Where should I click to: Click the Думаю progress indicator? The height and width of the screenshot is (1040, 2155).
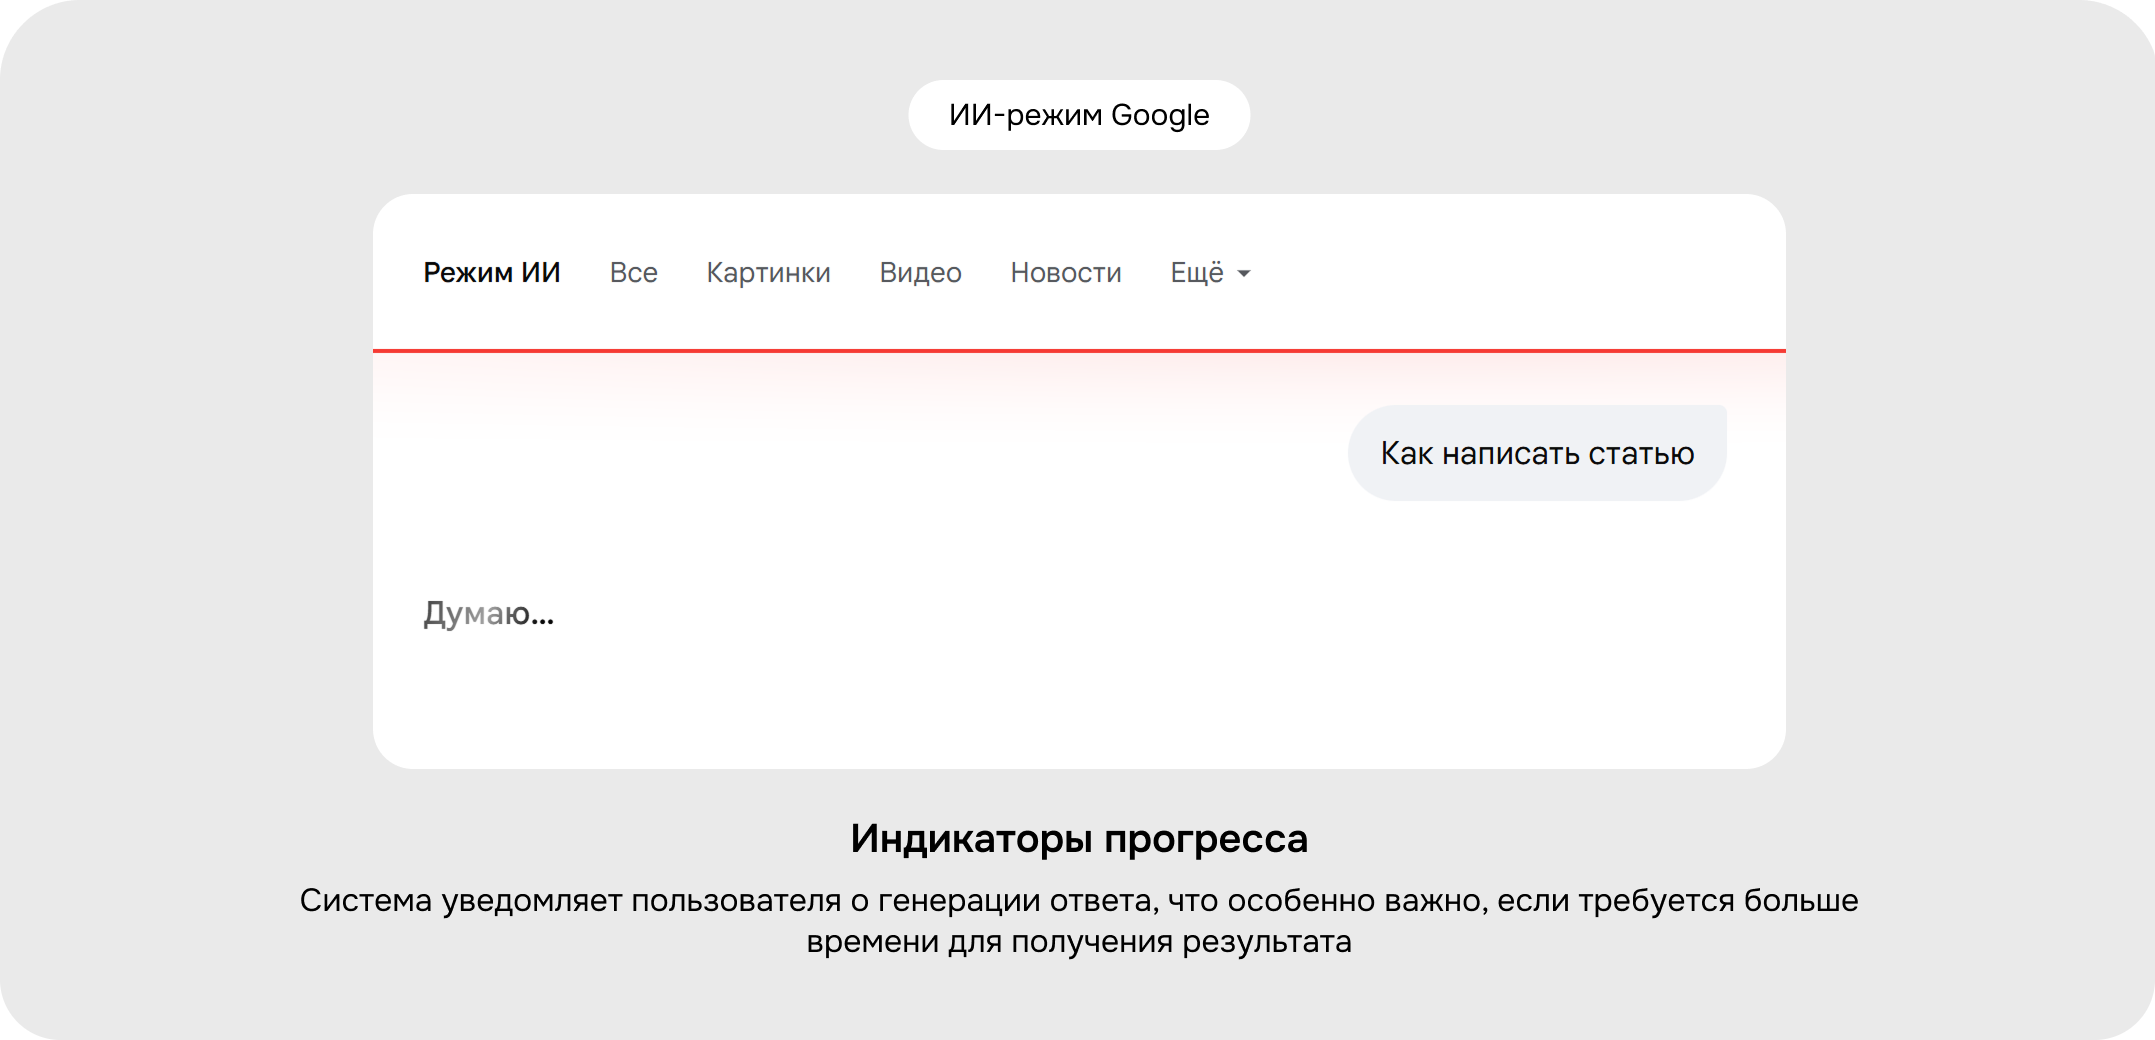pos(489,612)
